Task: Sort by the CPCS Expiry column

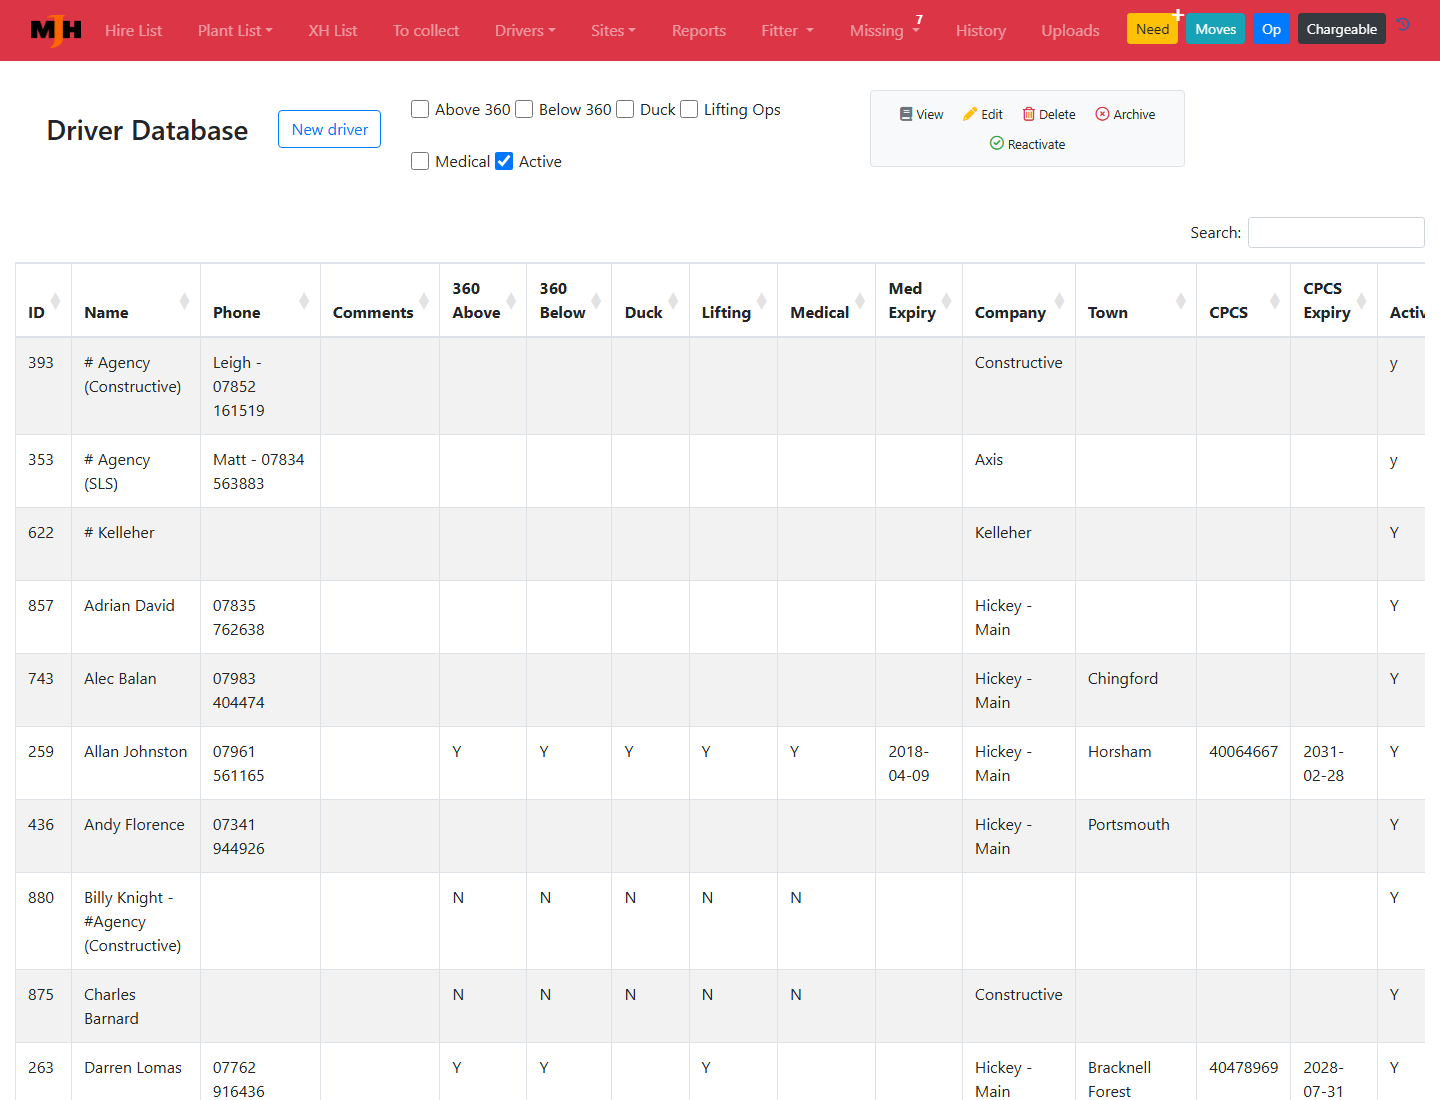Action: [x=1334, y=301]
